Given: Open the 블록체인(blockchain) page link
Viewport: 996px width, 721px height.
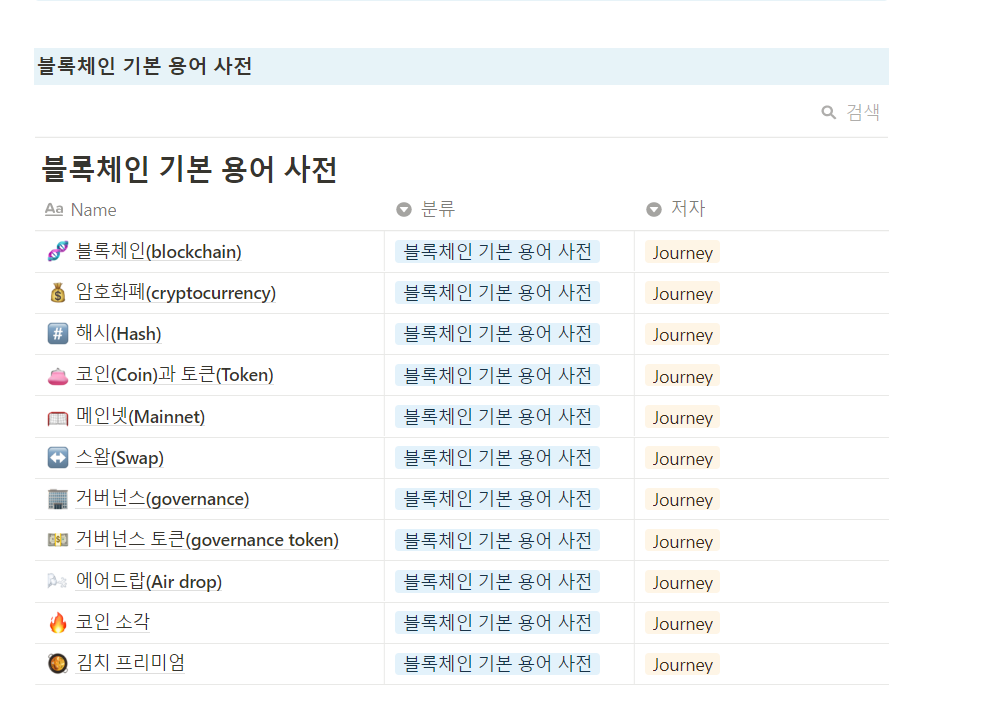Looking at the screenshot, I should click(159, 252).
